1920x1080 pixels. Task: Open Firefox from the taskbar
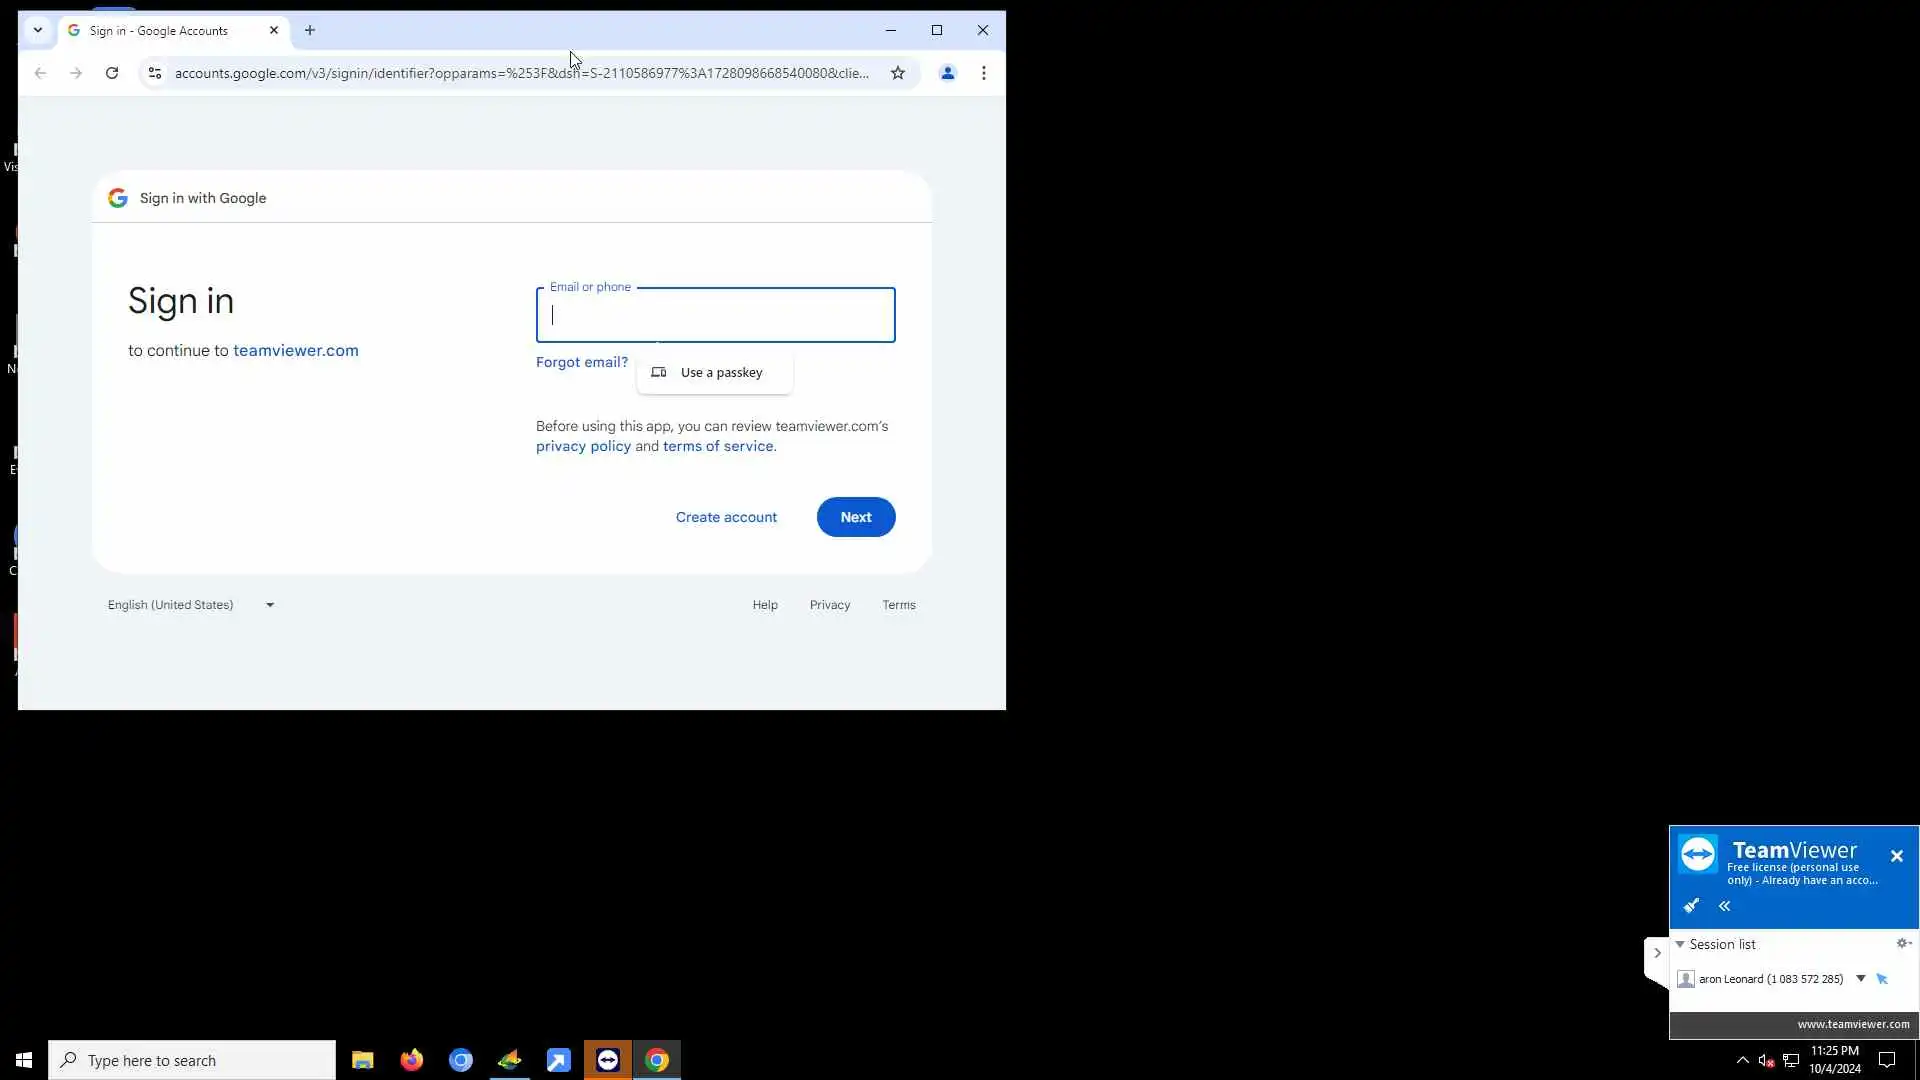coord(411,1060)
